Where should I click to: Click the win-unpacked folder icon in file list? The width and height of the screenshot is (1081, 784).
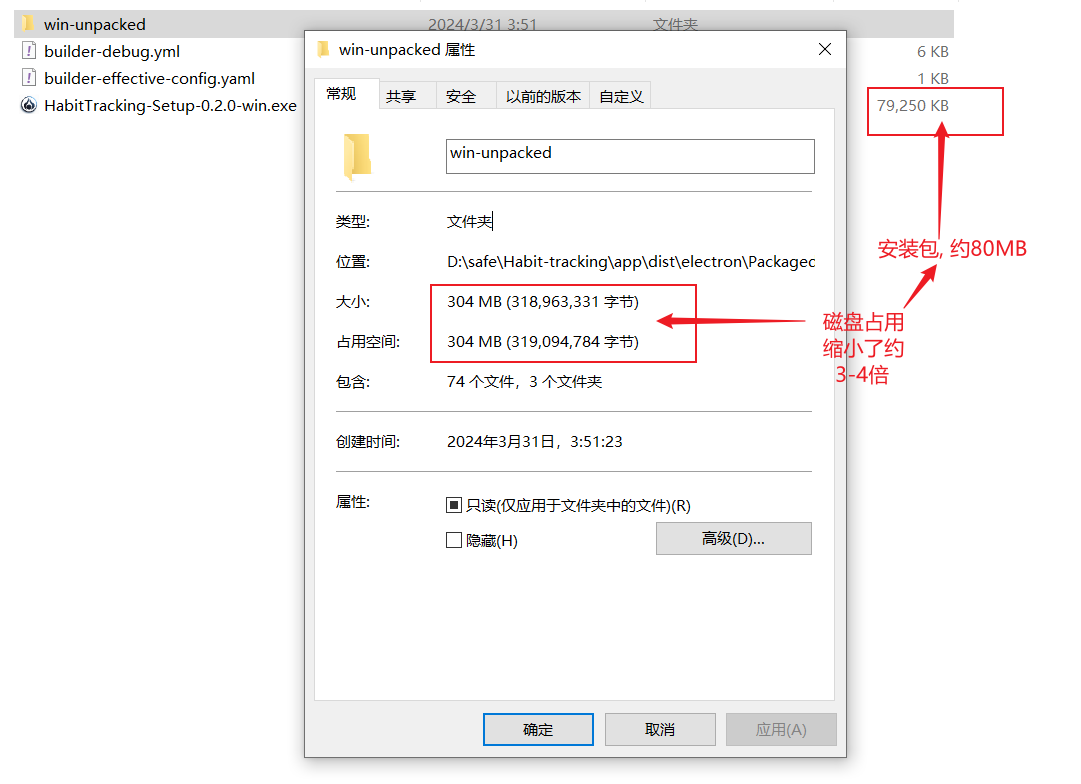(28, 24)
